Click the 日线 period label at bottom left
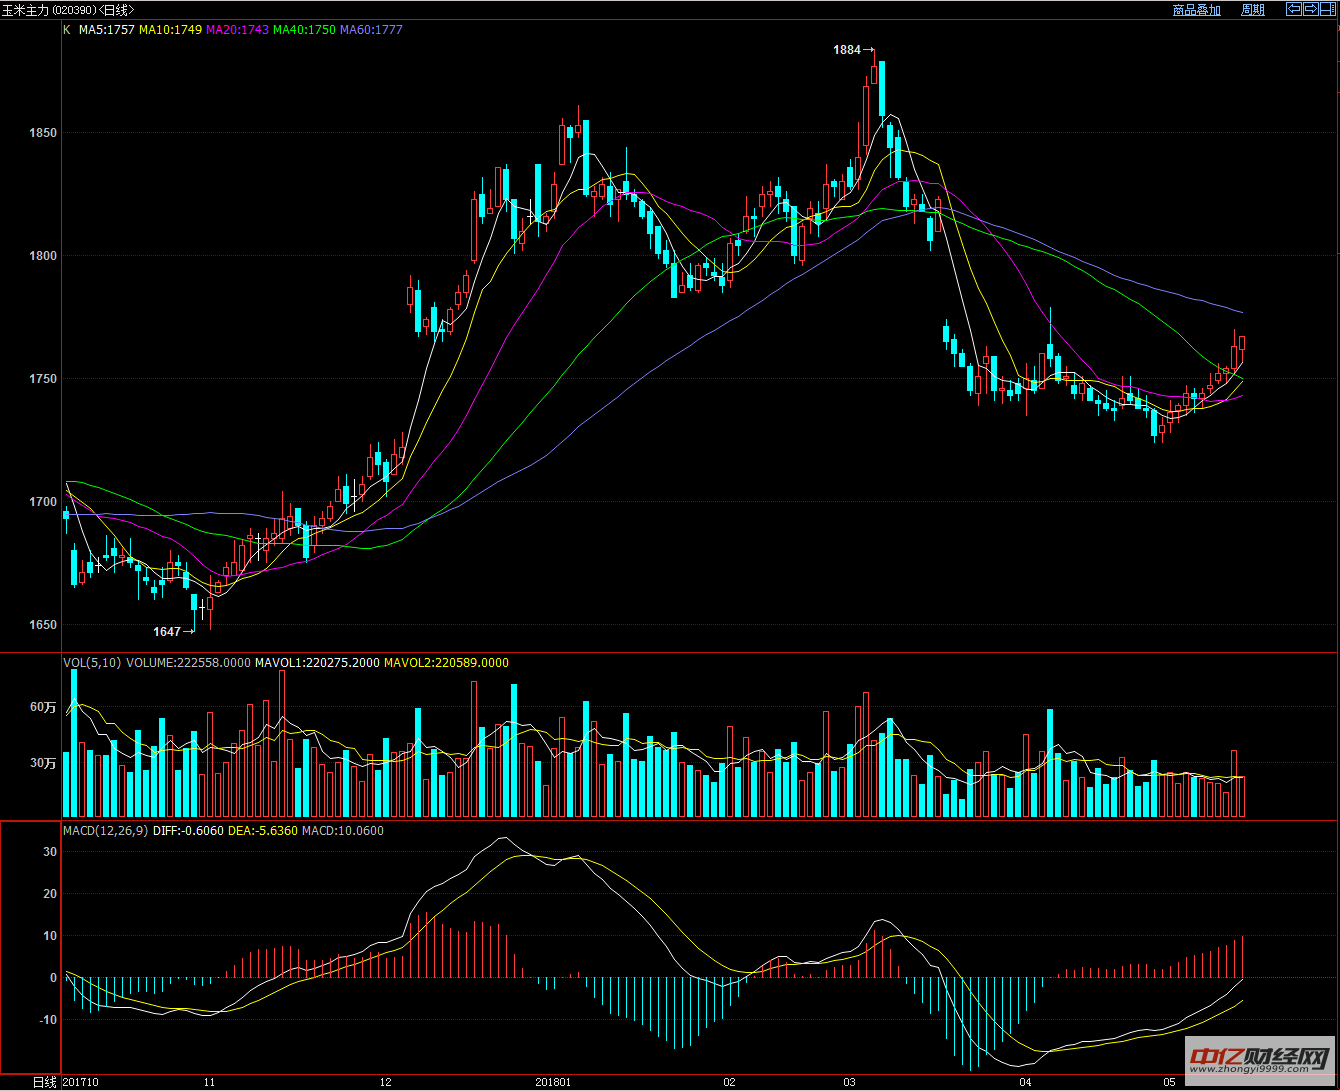 click(44, 1082)
